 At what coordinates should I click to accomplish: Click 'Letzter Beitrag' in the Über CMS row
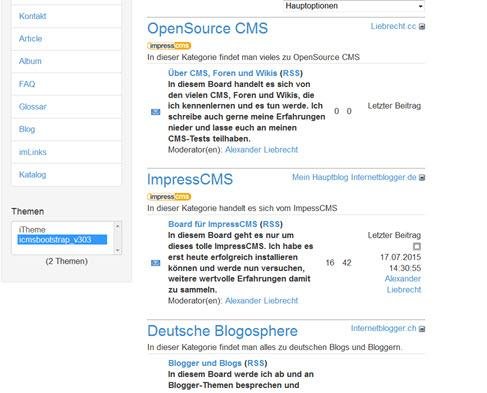tap(394, 106)
